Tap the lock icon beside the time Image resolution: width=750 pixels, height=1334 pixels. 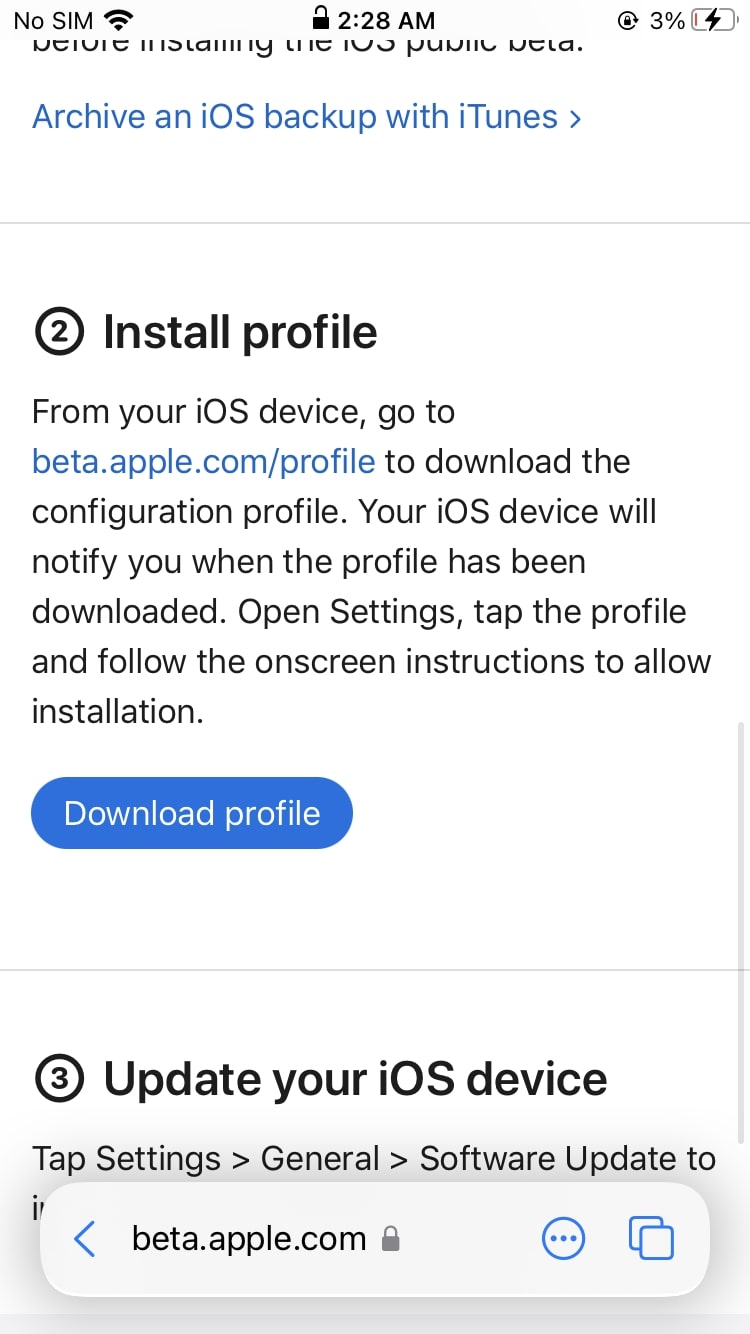pyautogui.click(x=320, y=18)
